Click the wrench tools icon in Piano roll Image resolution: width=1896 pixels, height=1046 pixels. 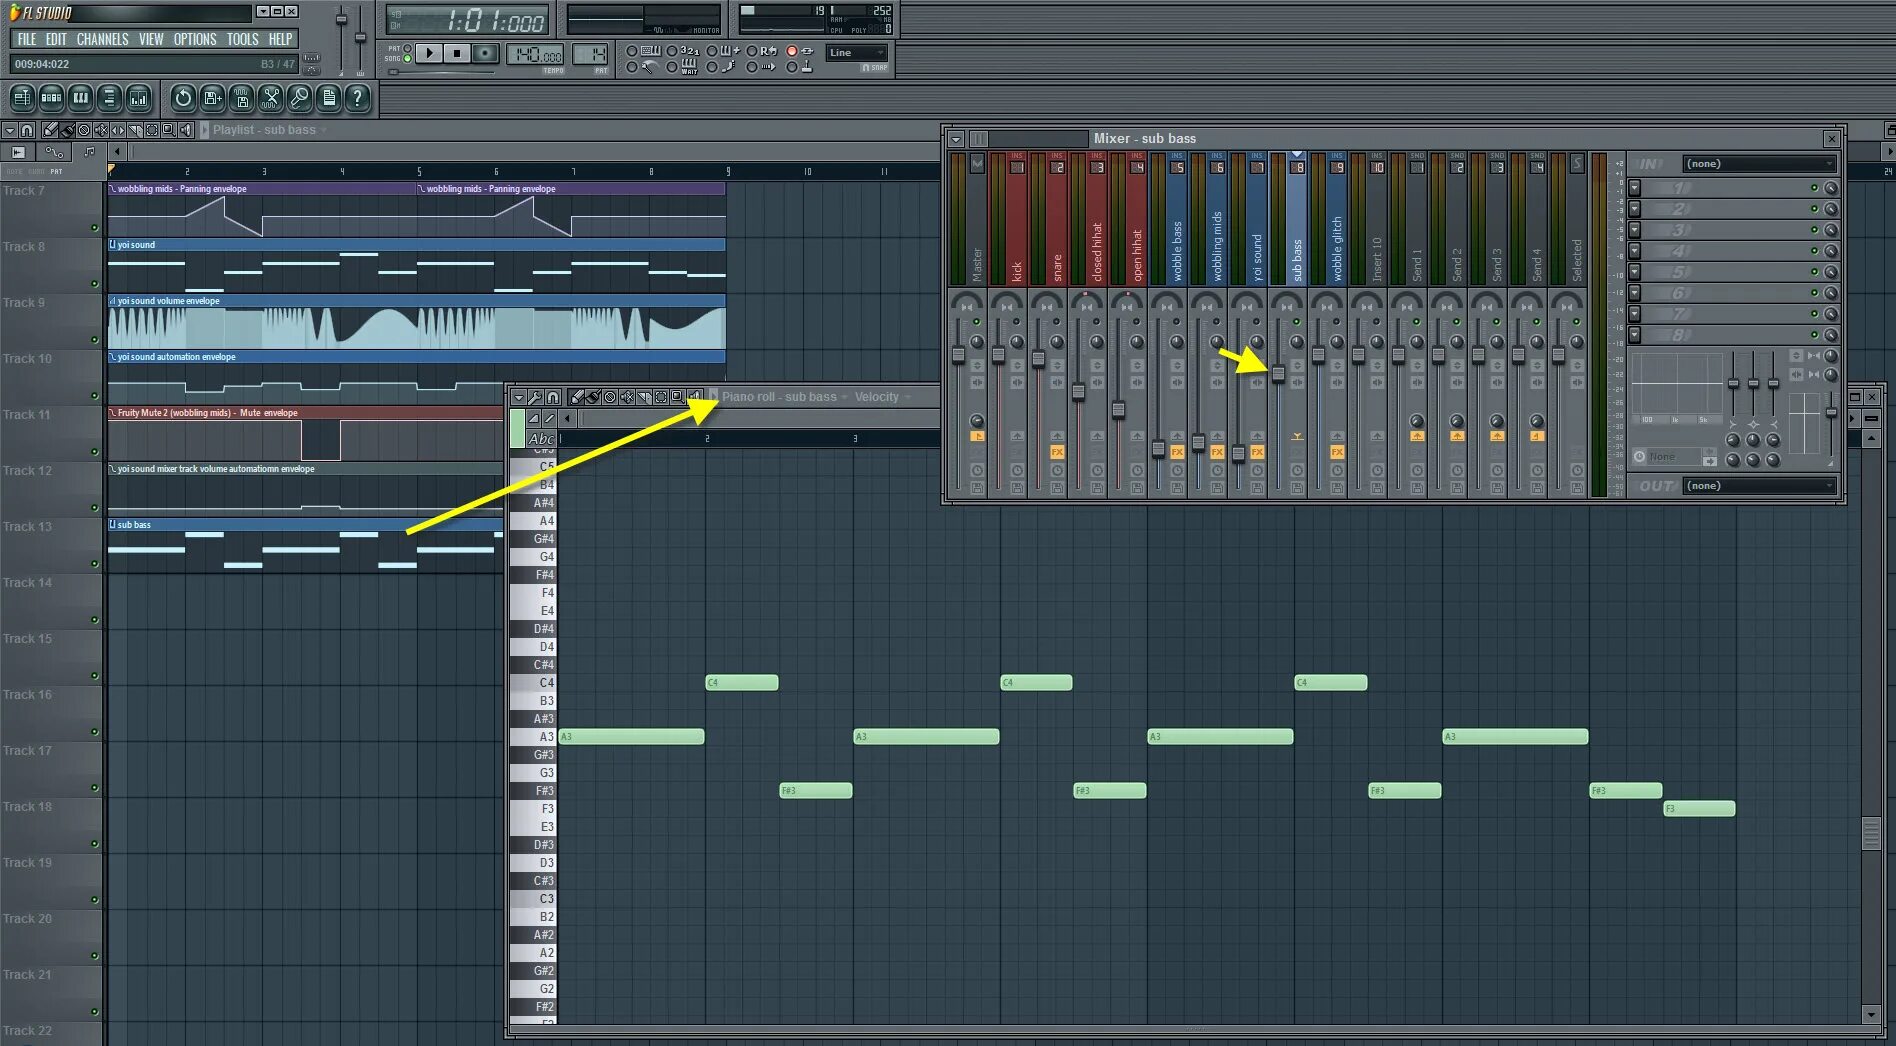(x=536, y=397)
